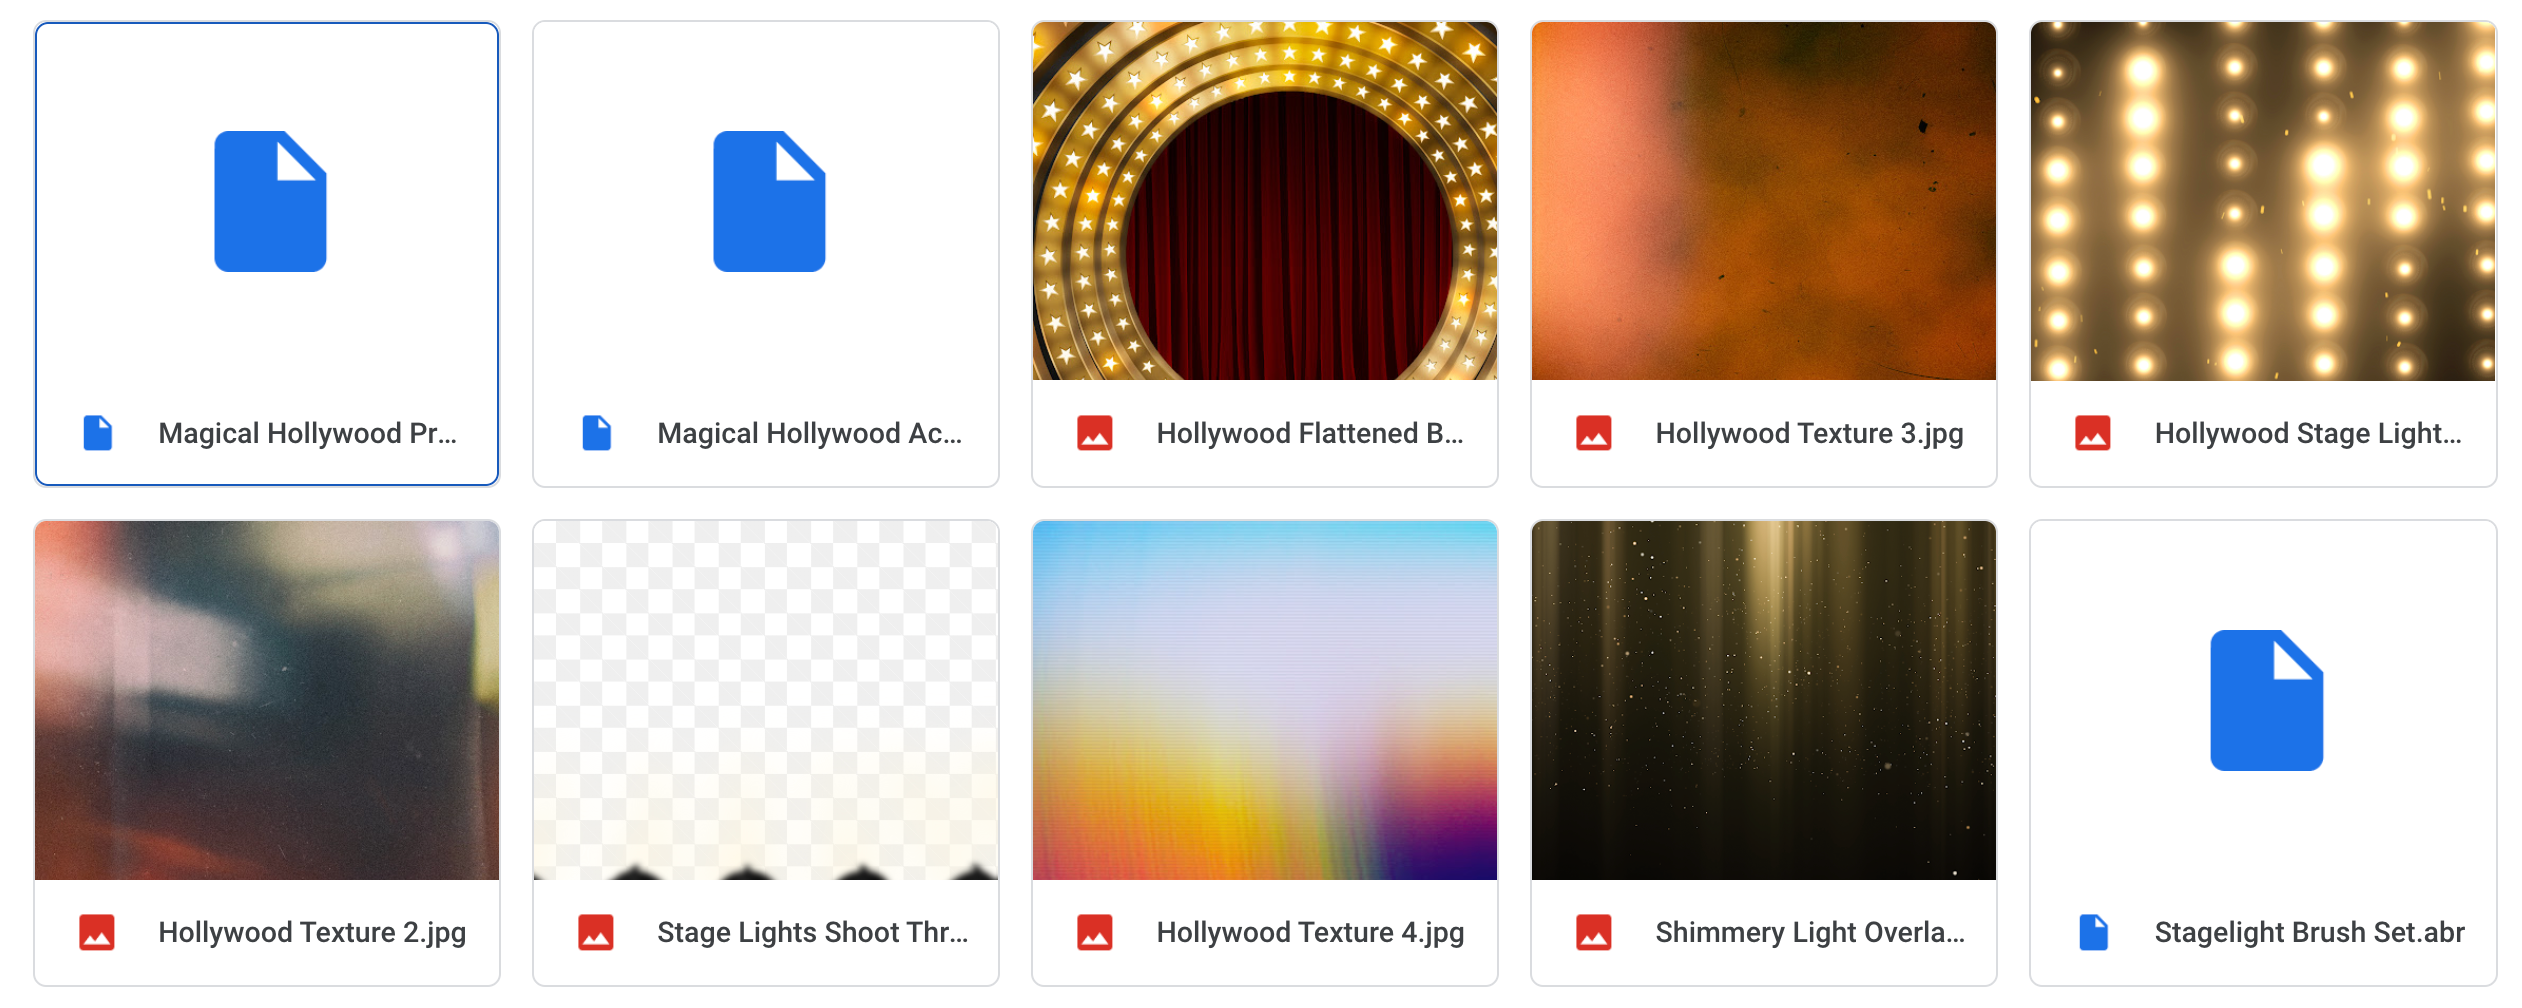Open the Hollywood Flattened B... thumbnail preview

(x=1264, y=200)
